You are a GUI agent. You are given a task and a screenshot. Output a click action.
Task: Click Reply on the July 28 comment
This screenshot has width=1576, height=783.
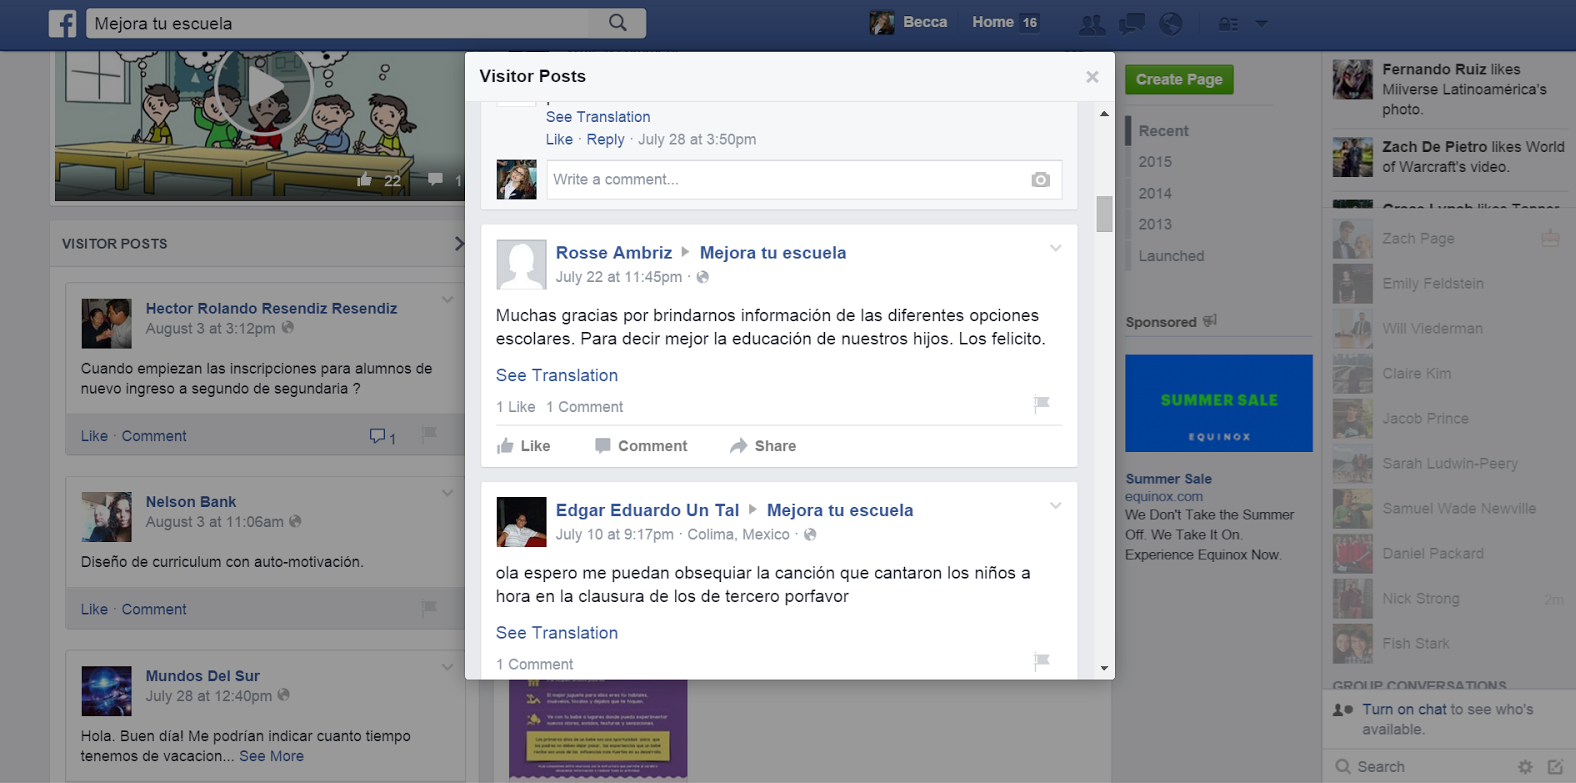(x=605, y=140)
